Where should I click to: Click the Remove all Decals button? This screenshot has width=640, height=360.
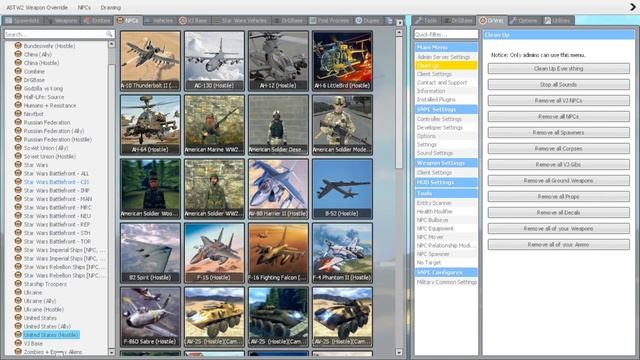tap(559, 212)
